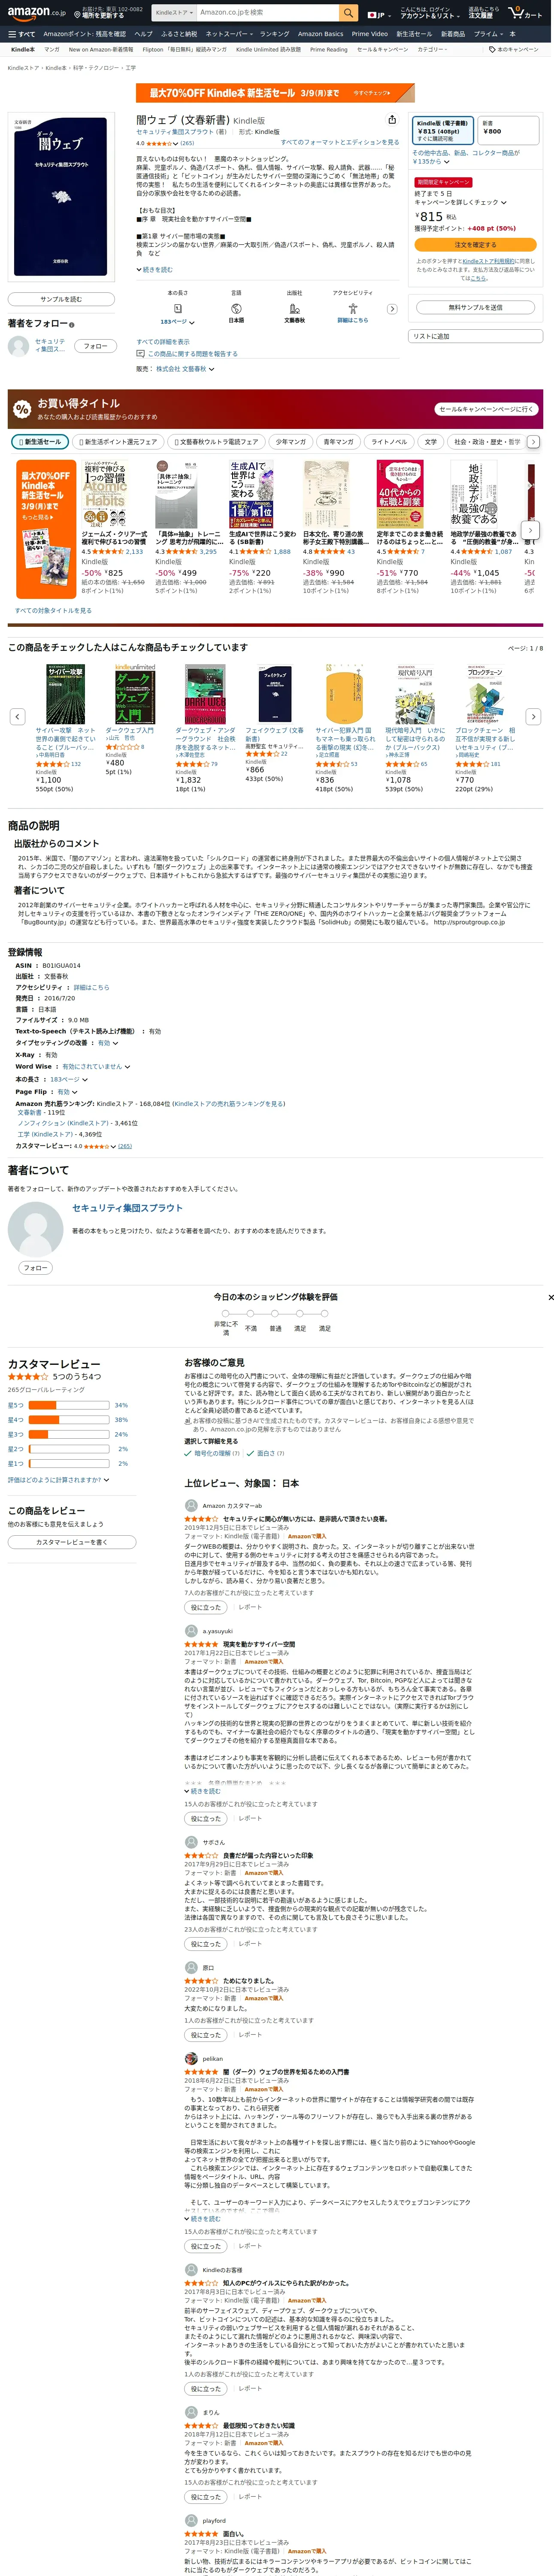554x2576 pixels.
Task: Click the large author avatar in 著者について
Action: (35, 1229)
